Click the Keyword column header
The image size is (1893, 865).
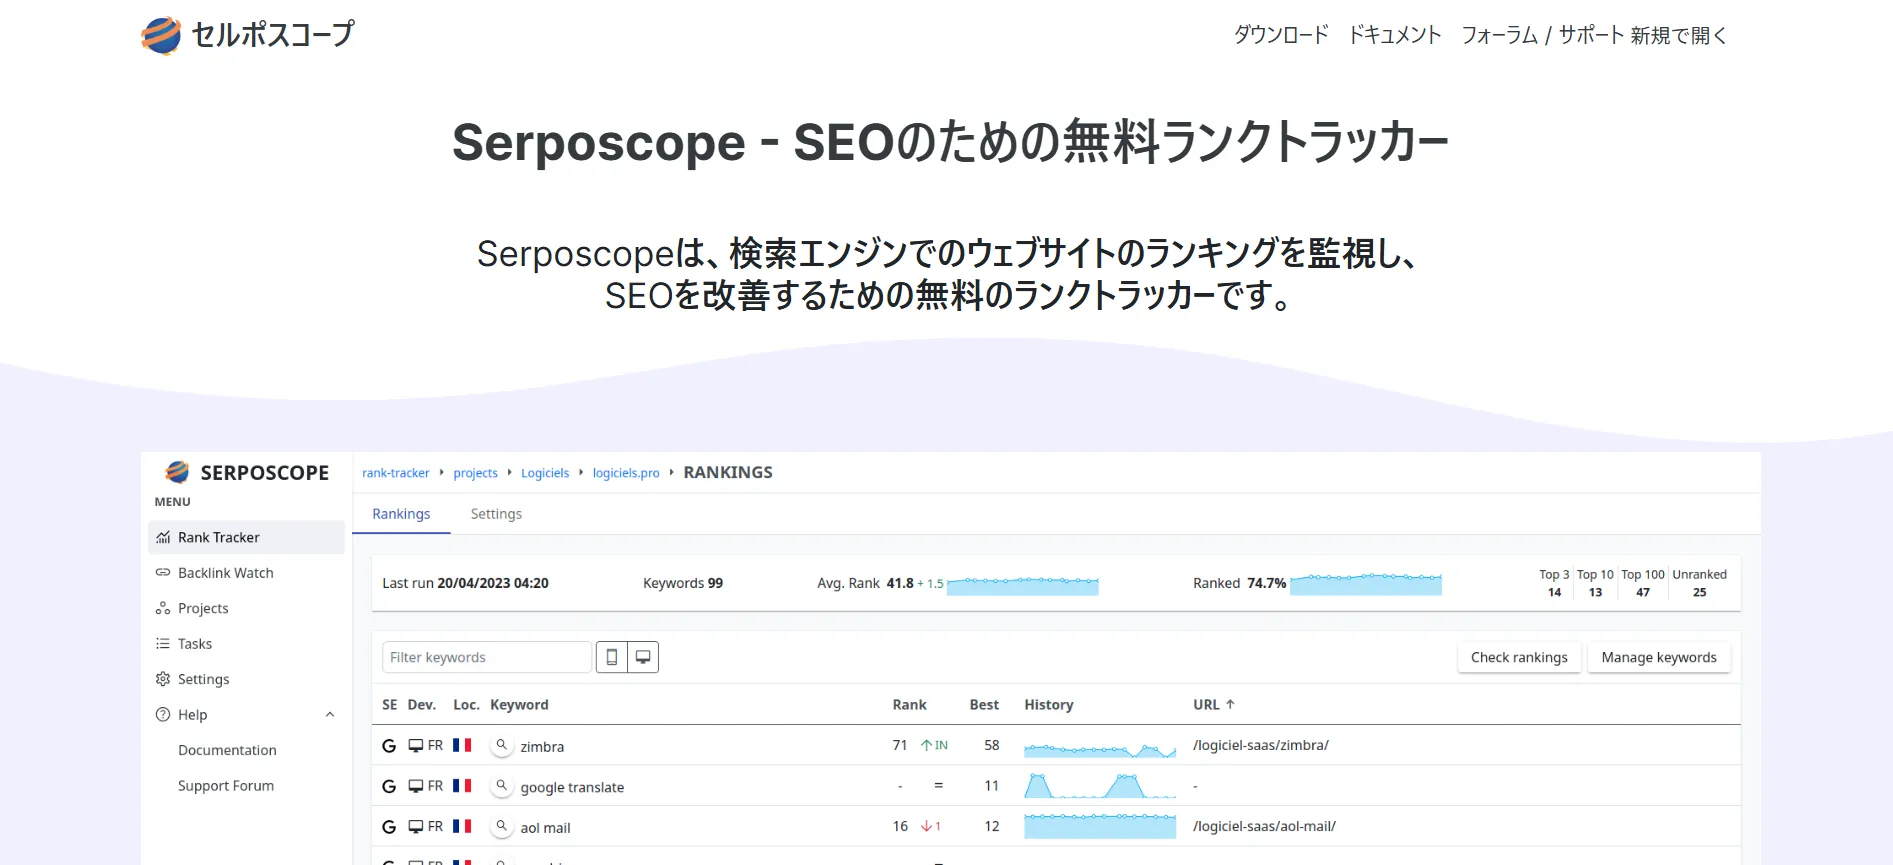tap(519, 705)
